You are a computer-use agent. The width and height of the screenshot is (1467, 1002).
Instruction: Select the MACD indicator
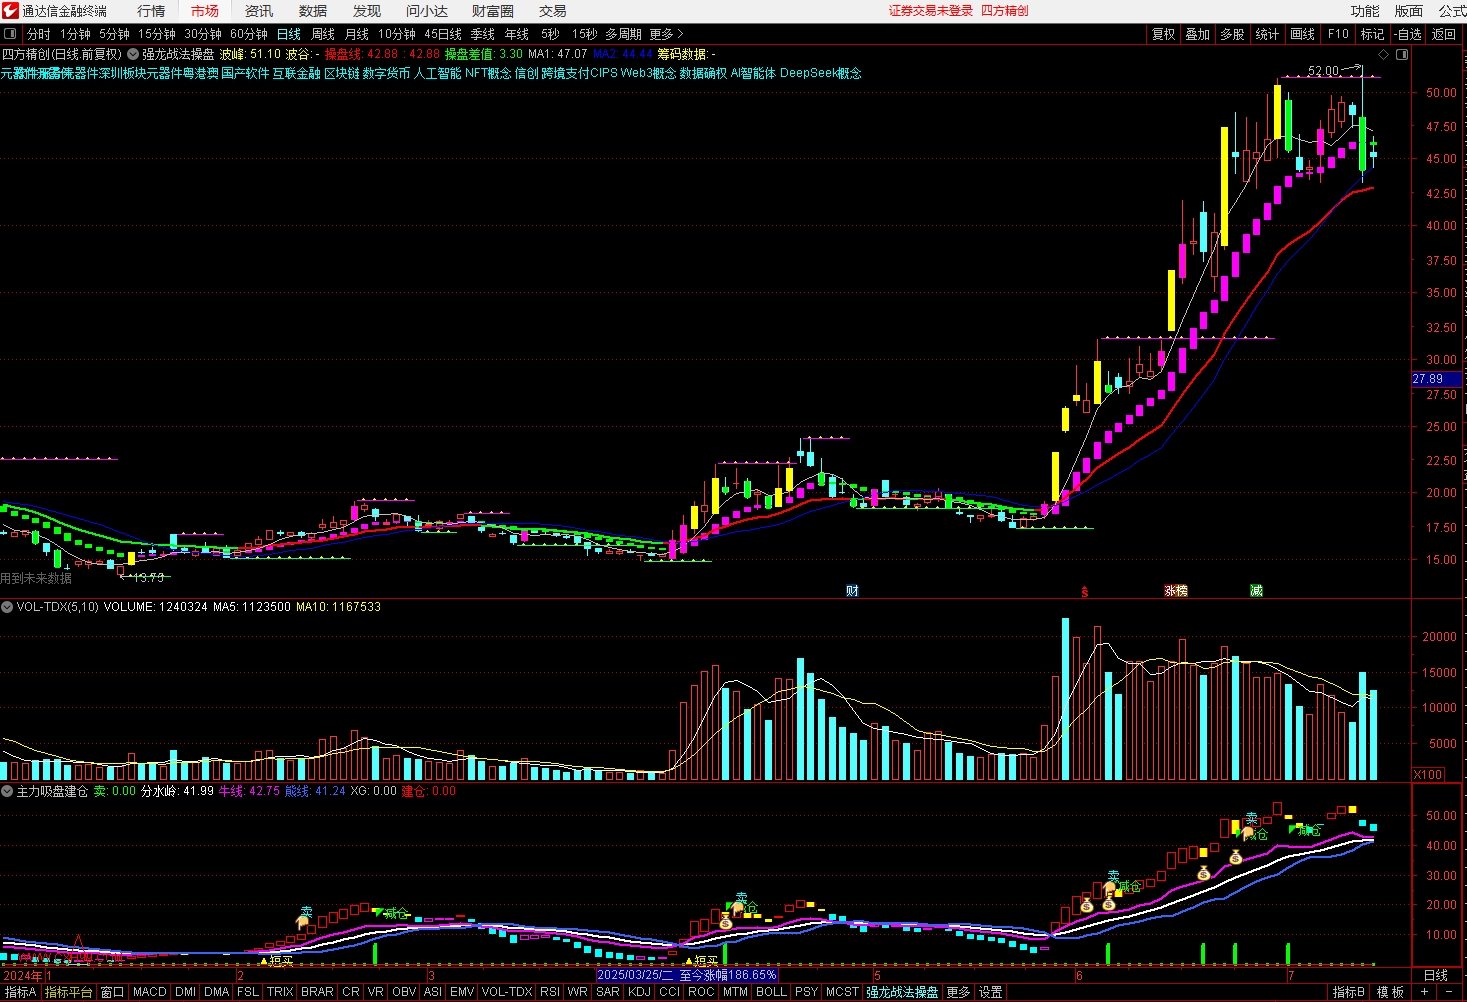pos(149,992)
